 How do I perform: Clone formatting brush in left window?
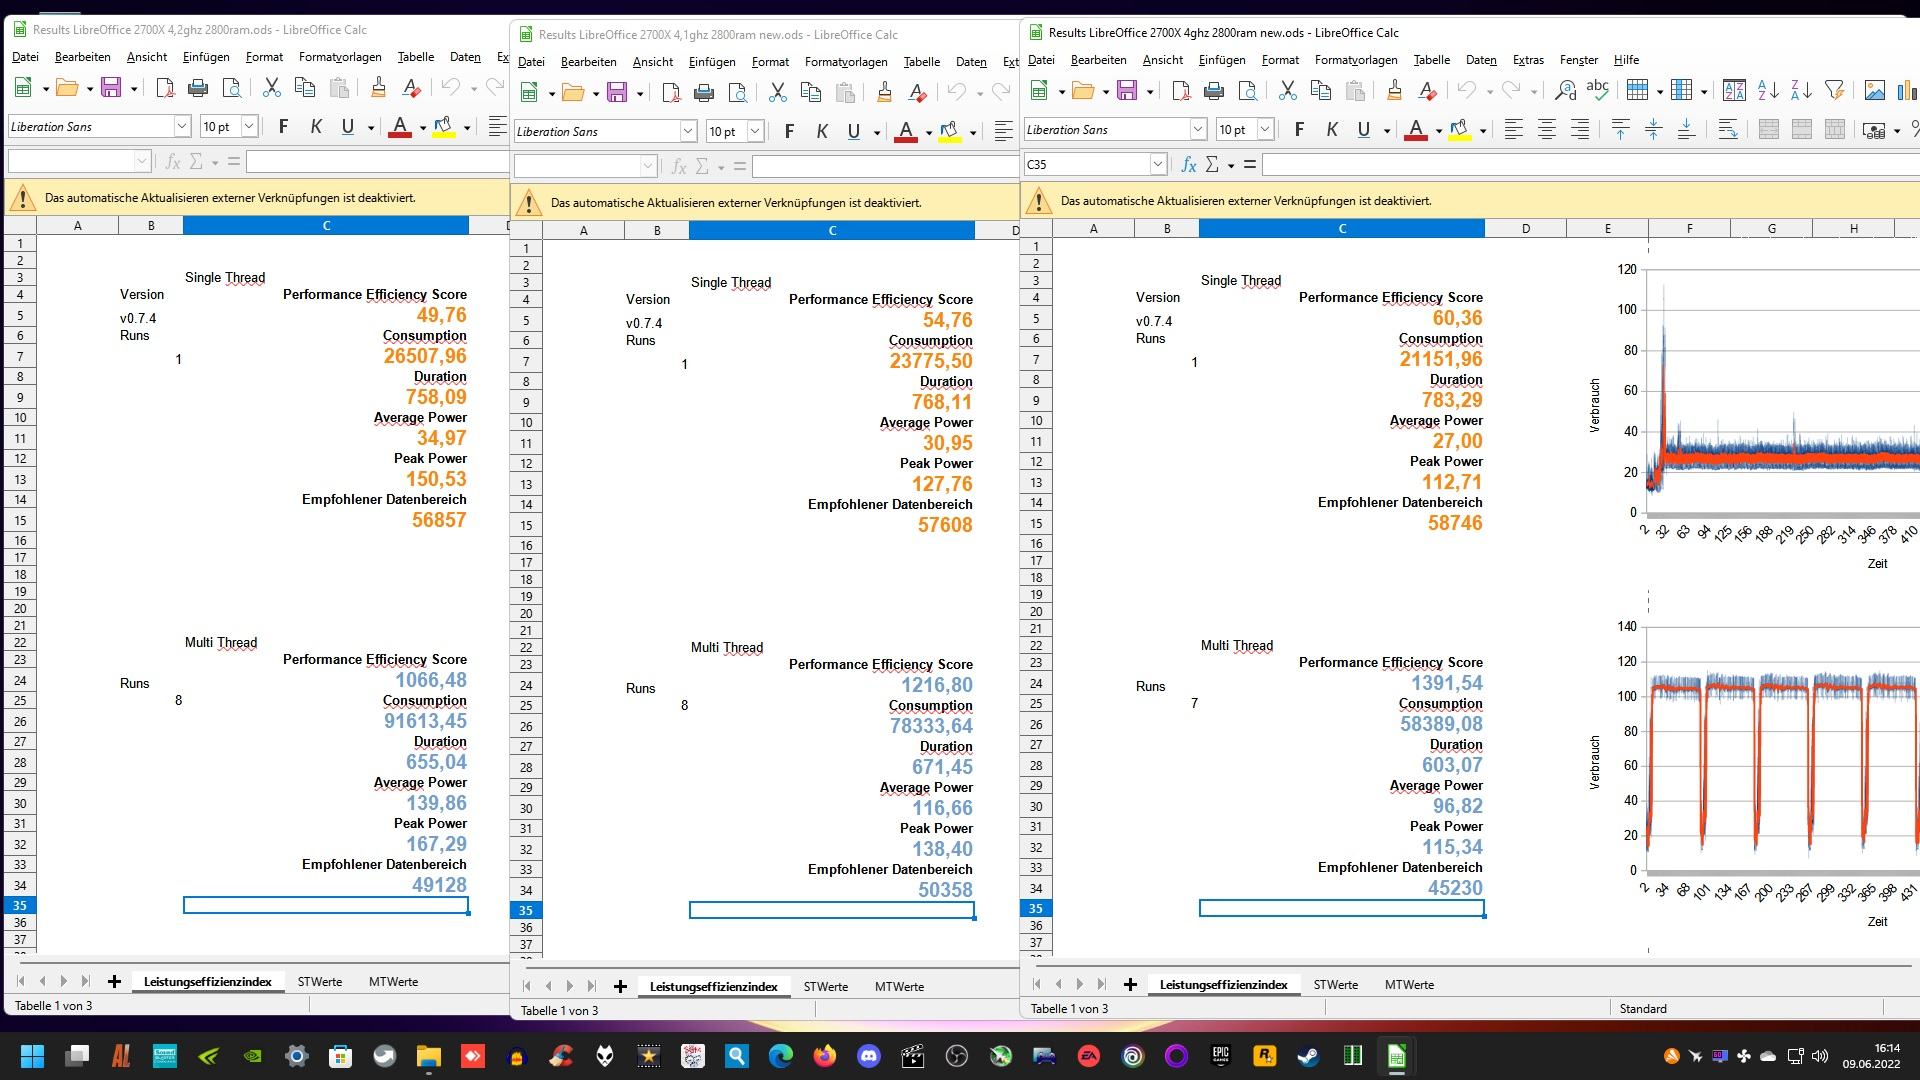tap(378, 88)
